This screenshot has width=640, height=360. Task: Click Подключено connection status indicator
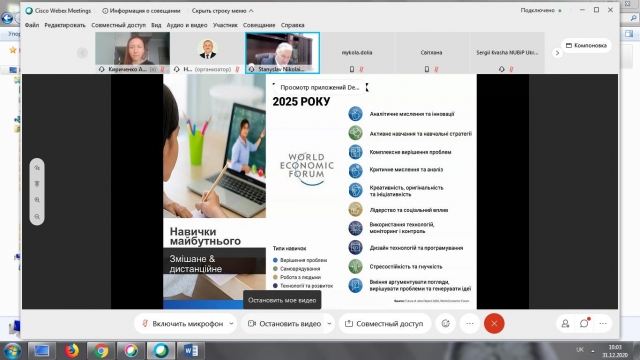[541, 10]
